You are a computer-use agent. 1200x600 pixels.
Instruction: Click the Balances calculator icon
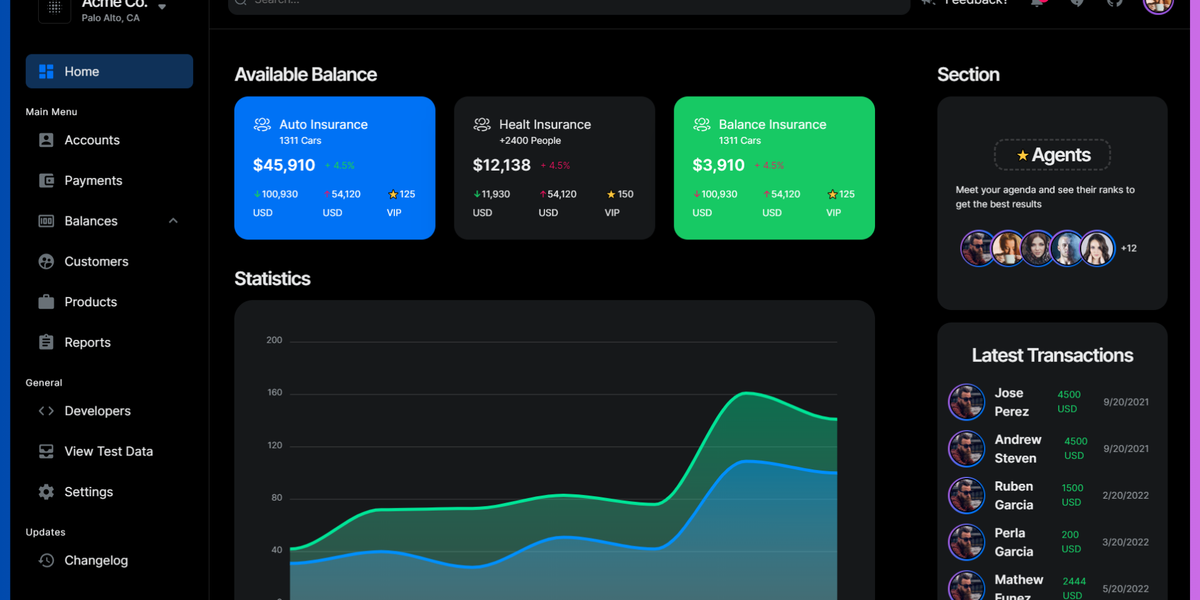(x=46, y=220)
